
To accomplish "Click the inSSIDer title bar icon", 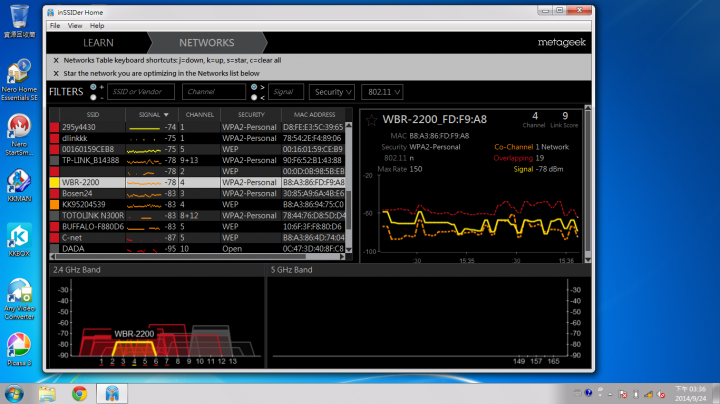I will pyautogui.click(x=51, y=12).
